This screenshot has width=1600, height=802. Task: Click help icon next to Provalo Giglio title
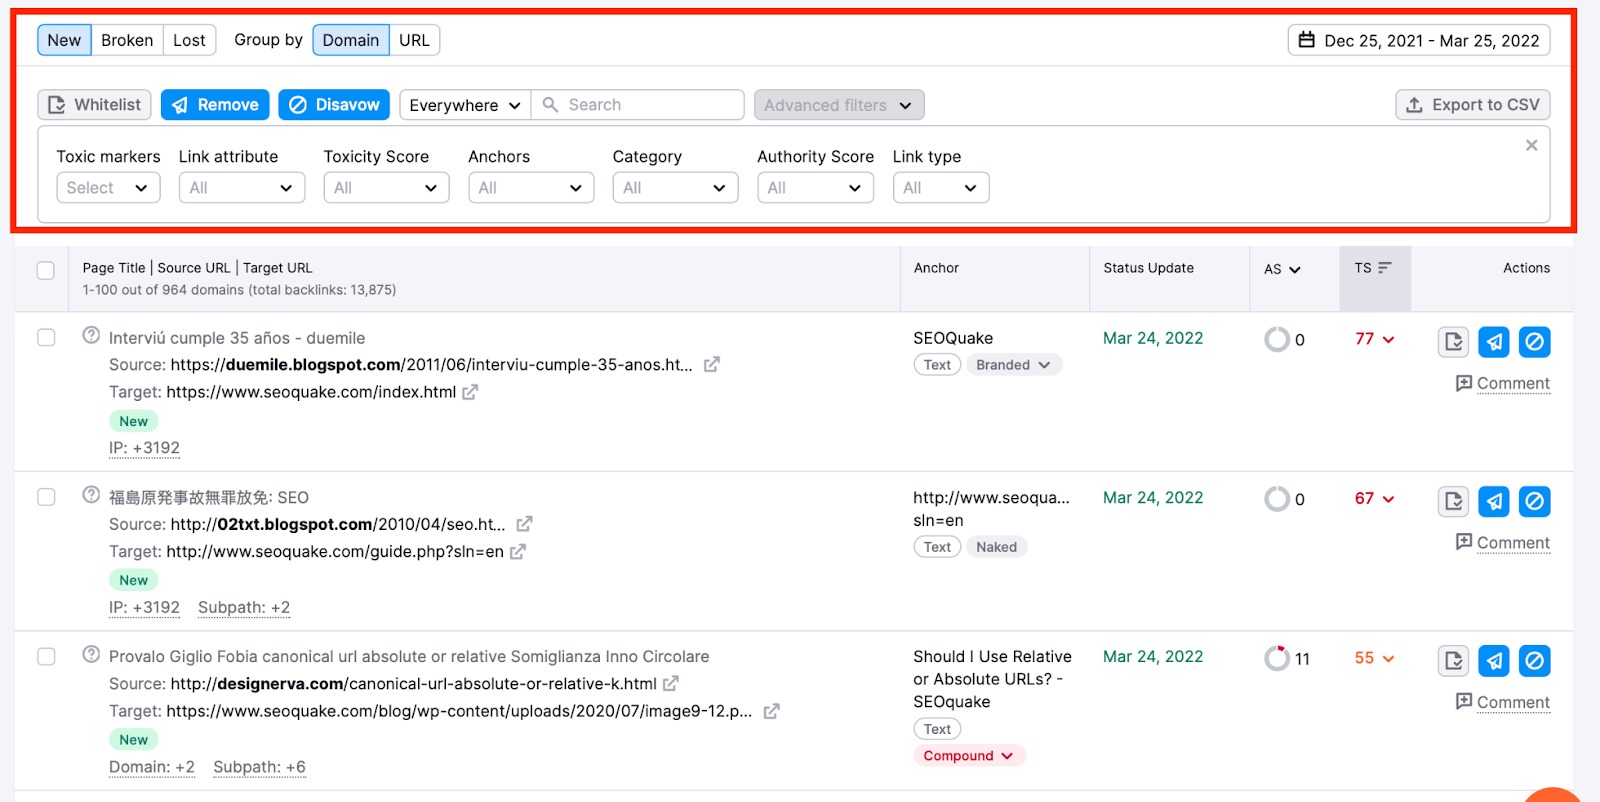[91, 655]
